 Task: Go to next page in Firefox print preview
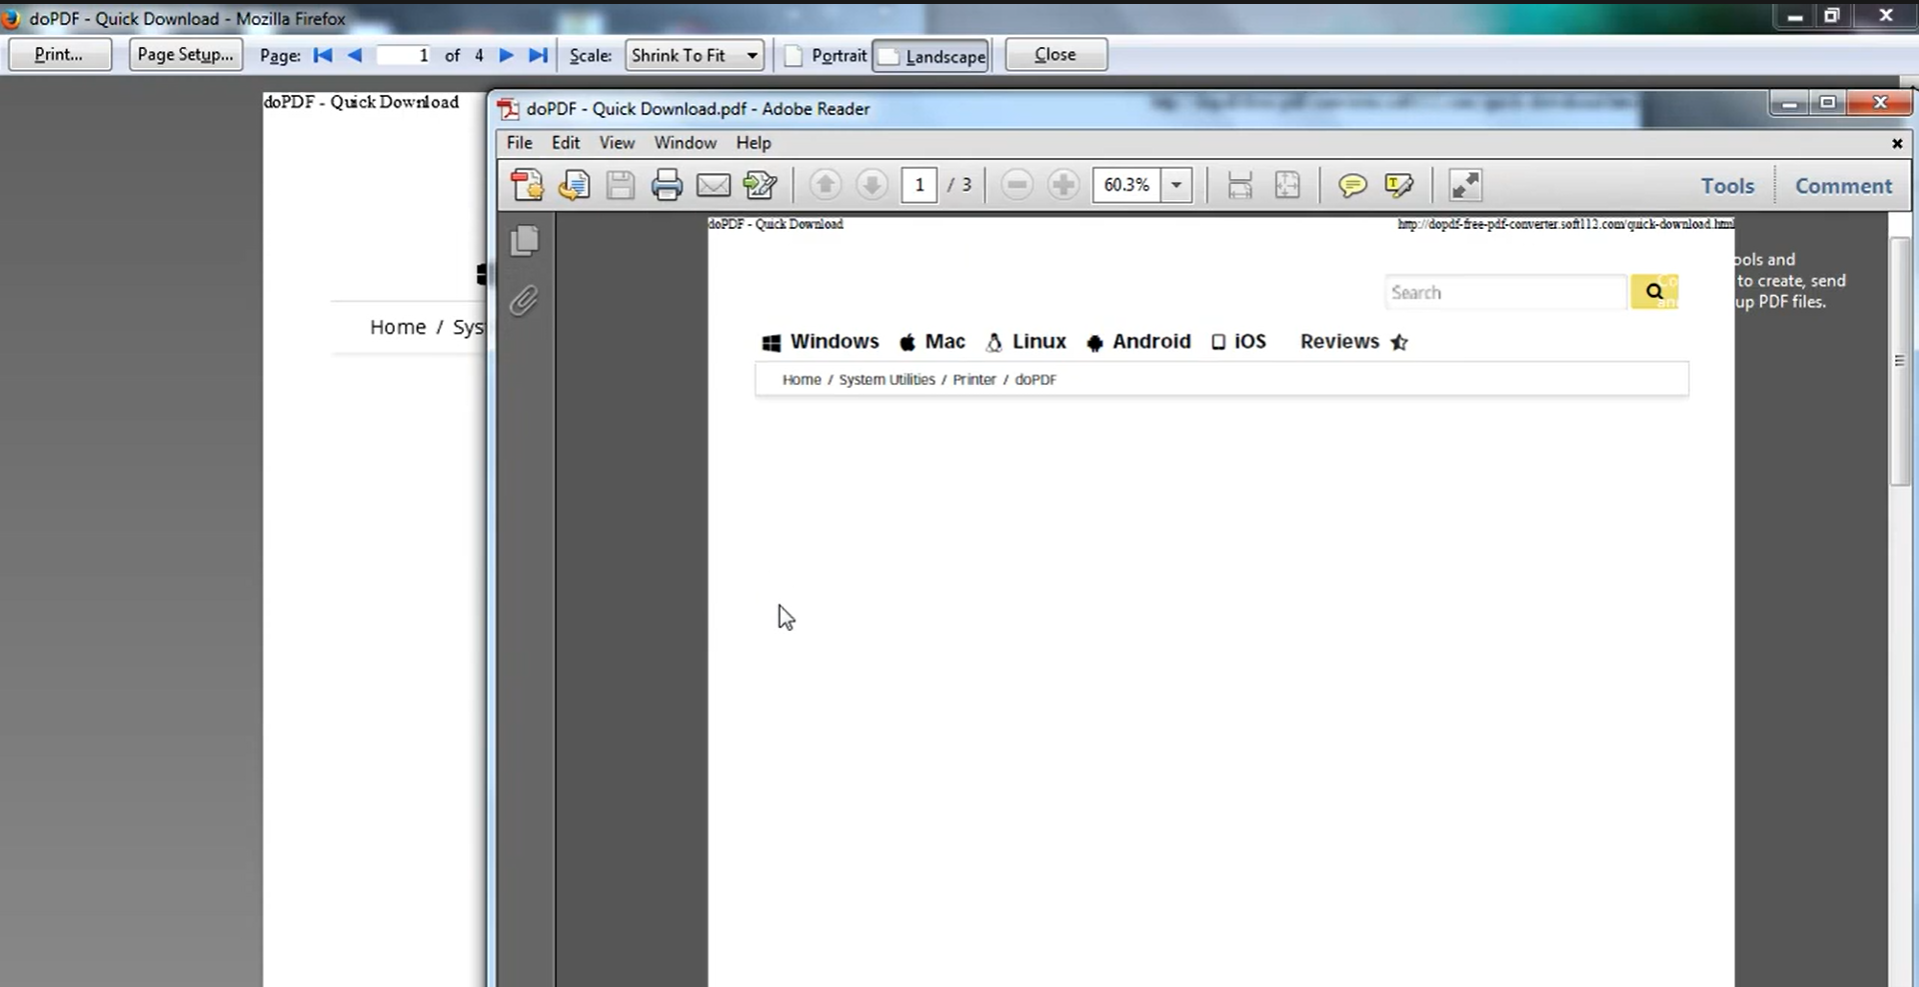(x=506, y=55)
